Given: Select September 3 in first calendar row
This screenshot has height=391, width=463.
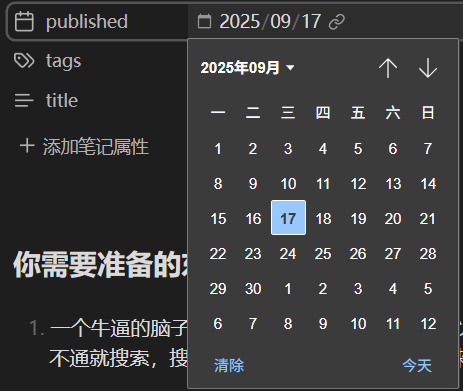Looking at the screenshot, I should [x=288, y=149].
